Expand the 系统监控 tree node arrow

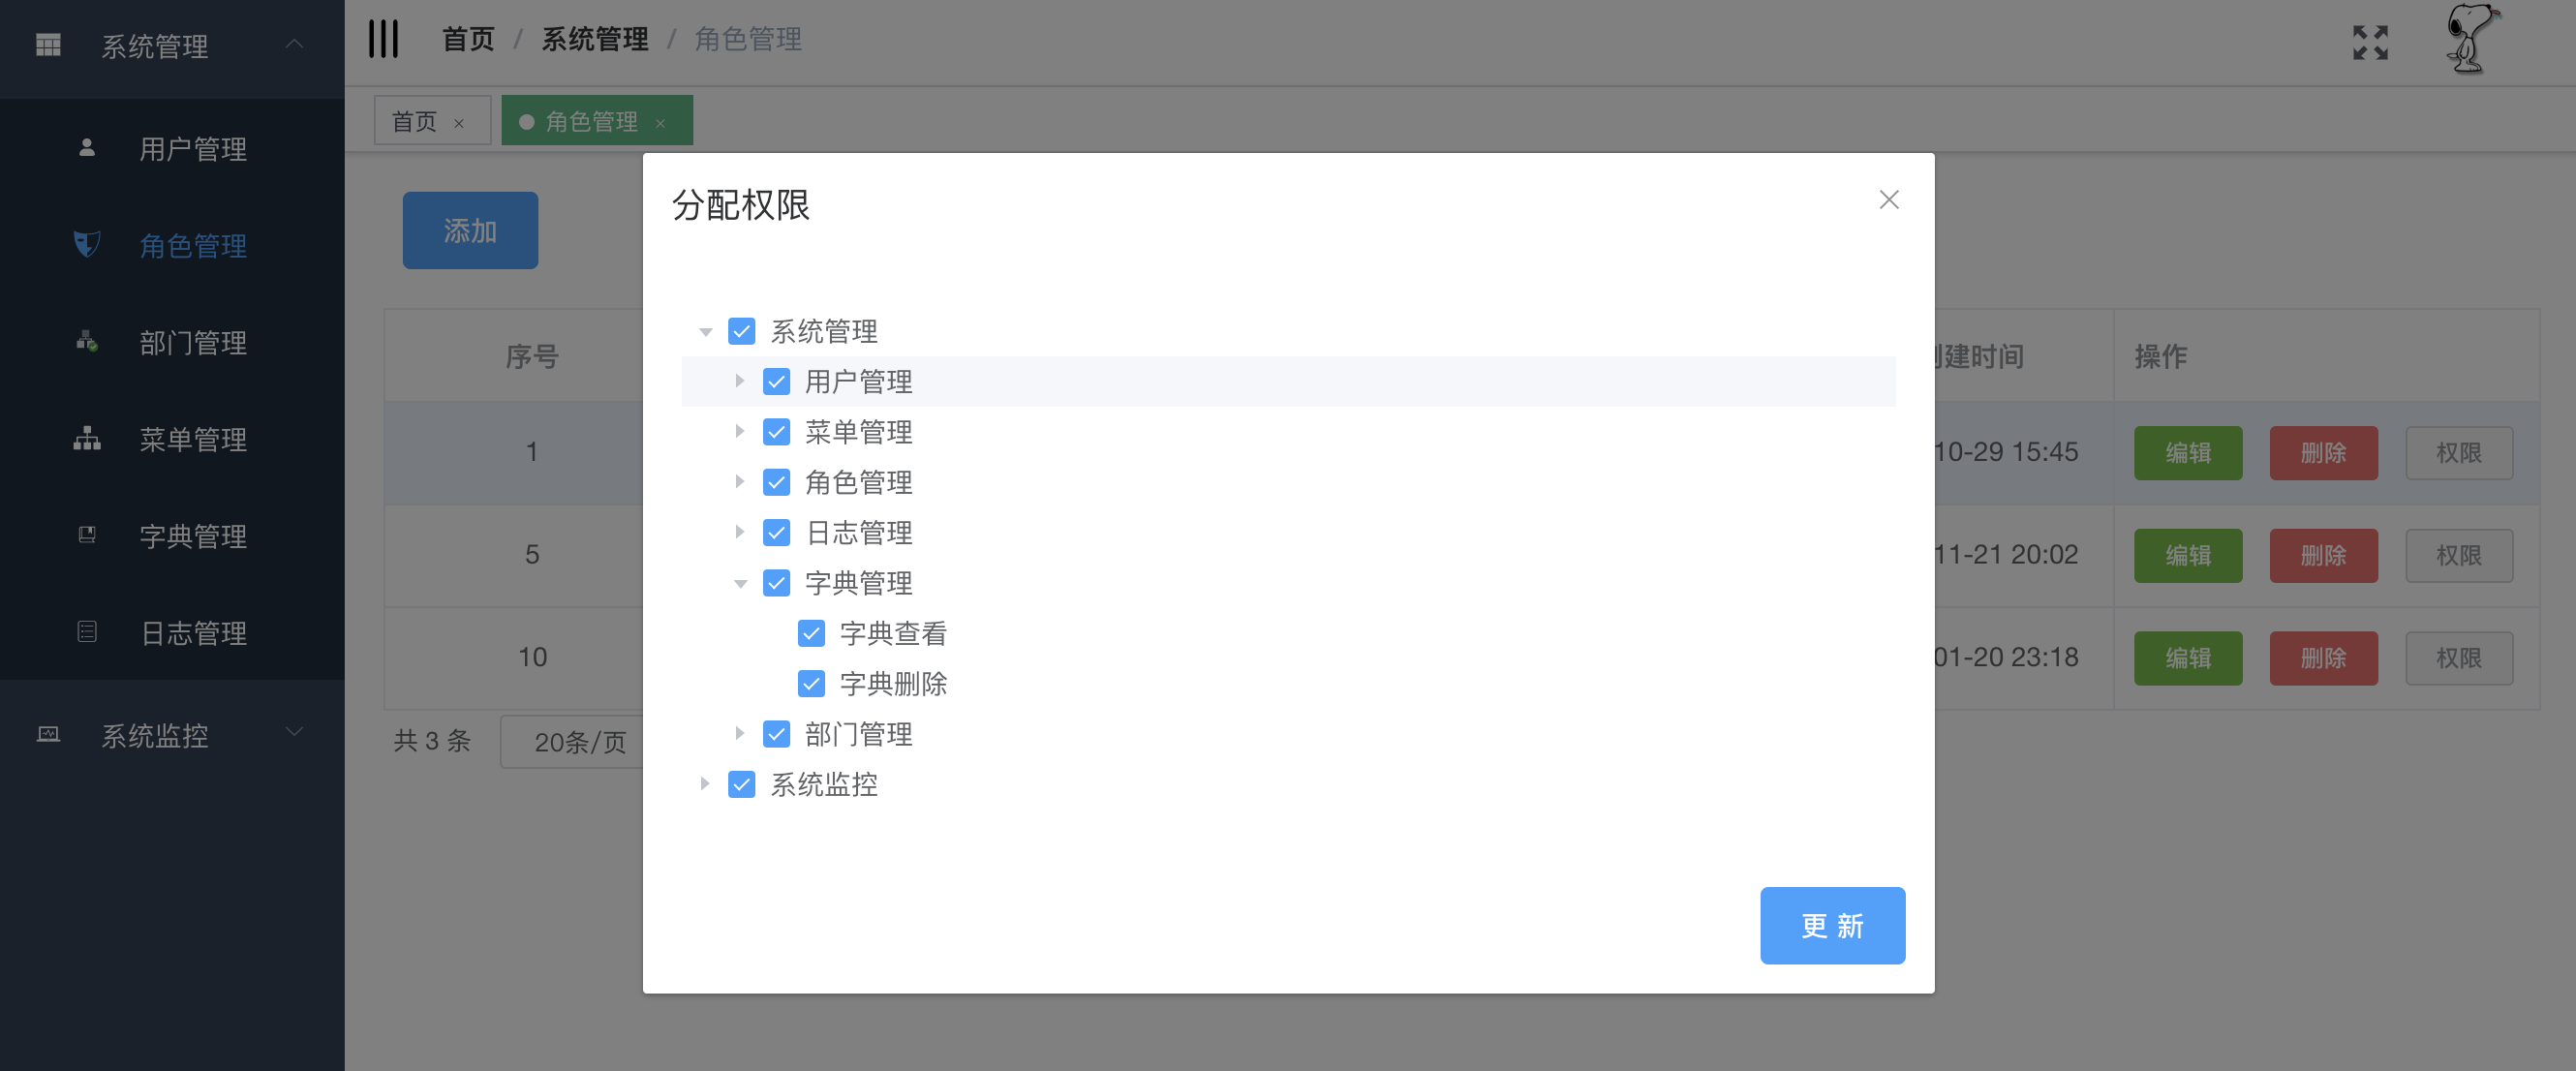pos(704,785)
